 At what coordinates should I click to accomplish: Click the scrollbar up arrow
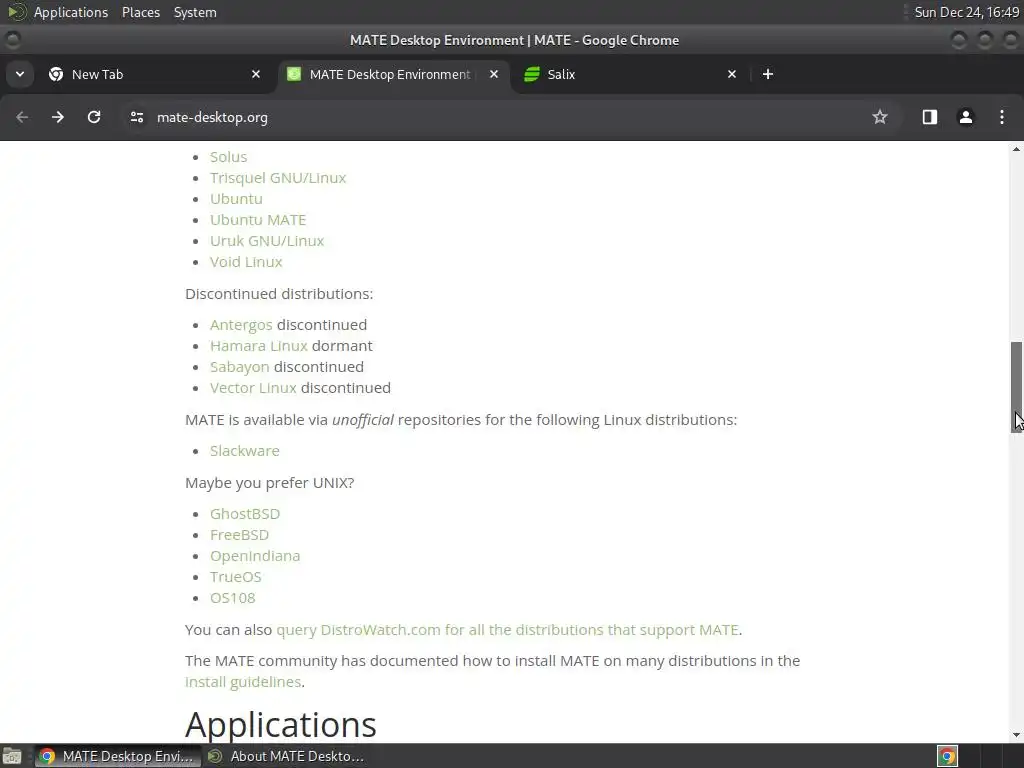click(1016, 149)
